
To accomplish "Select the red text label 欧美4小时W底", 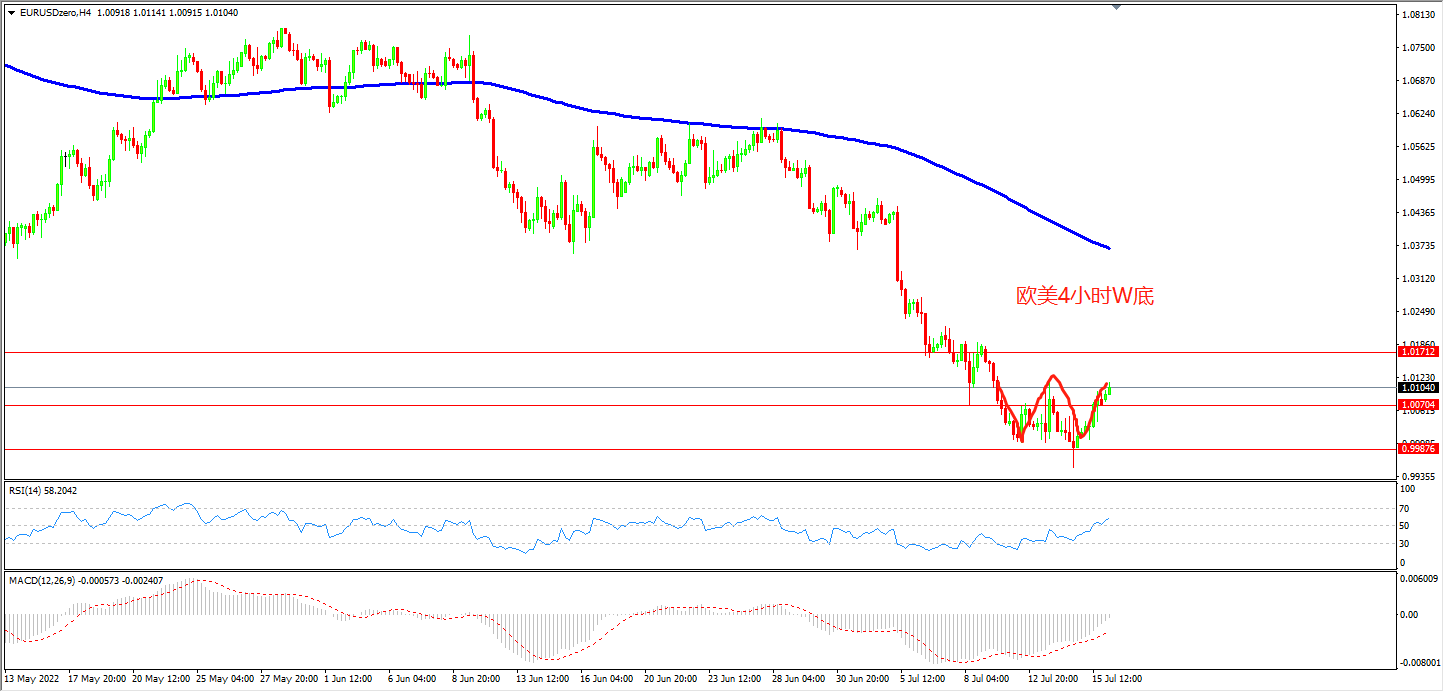I will [x=1085, y=296].
